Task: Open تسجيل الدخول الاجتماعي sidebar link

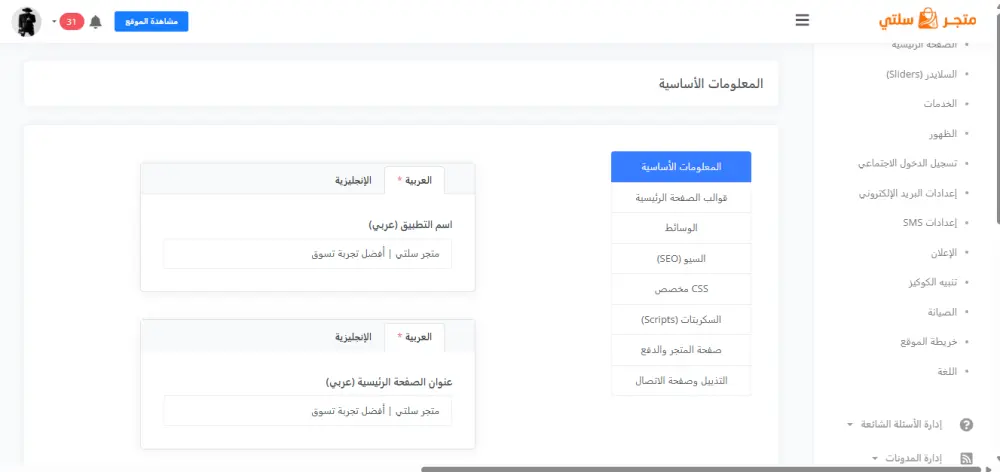Action: (x=908, y=164)
